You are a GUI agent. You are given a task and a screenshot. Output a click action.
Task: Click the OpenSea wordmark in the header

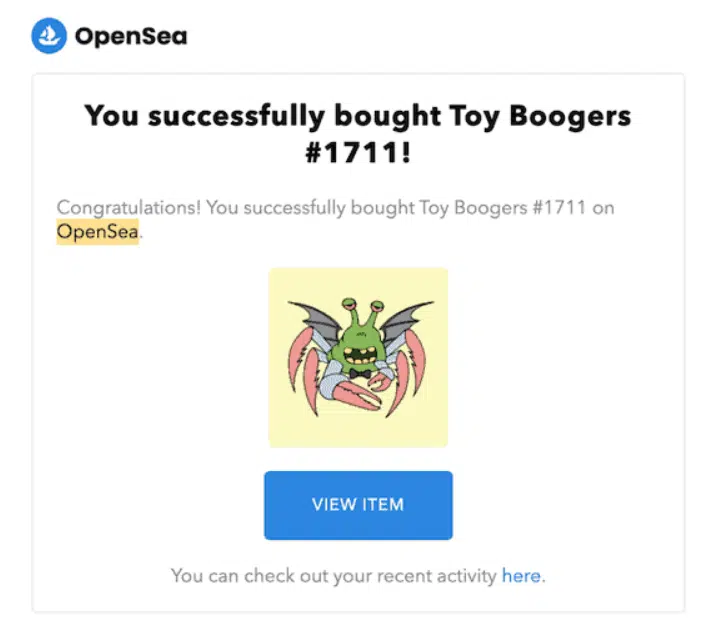click(130, 38)
